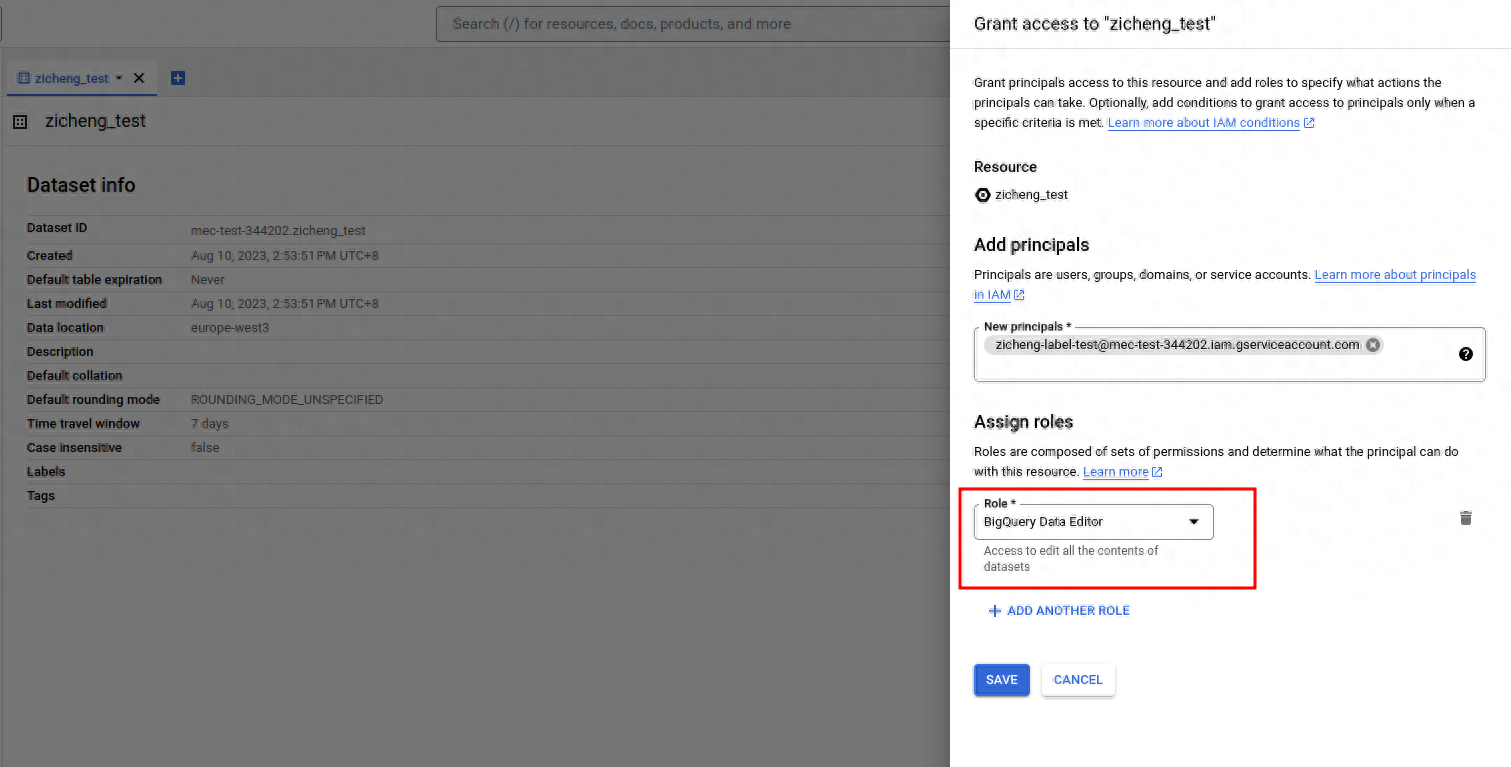Delete the BigQuery Data Editor role row
The width and height of the screenshot is (1511, 767).
[1466, 518]
